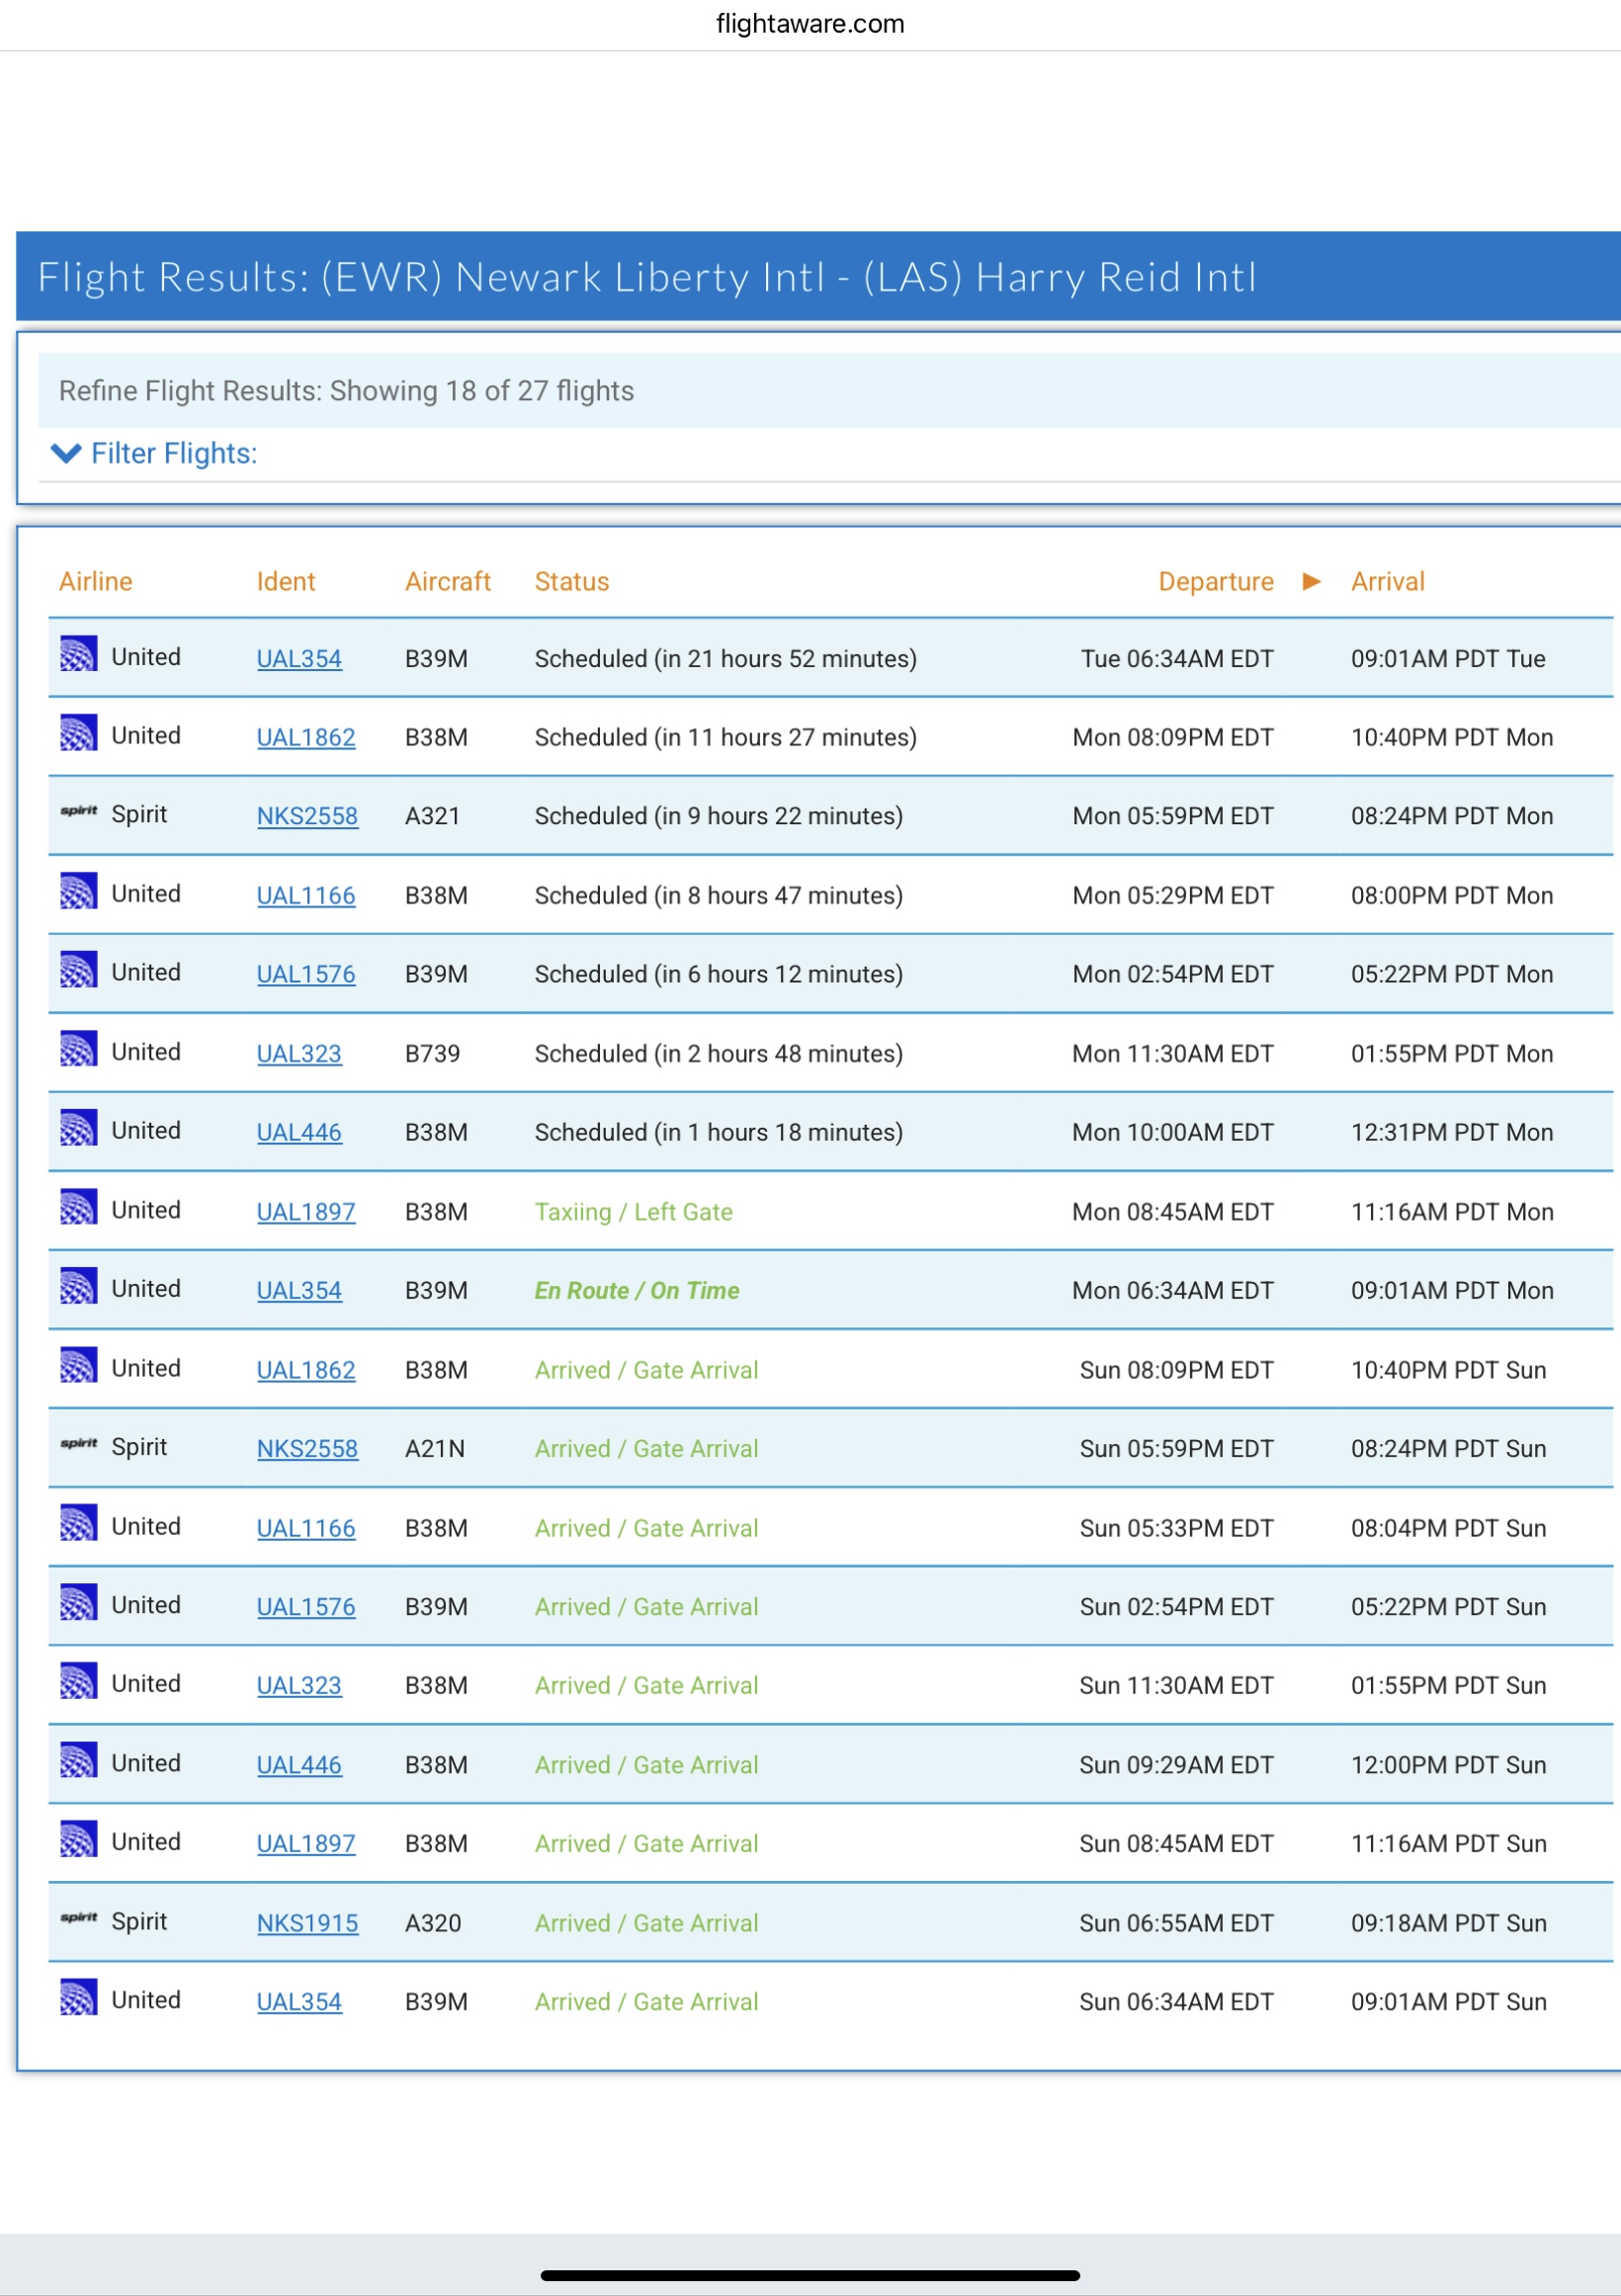This screenshot has height=2296, width=1621.
Task: Open UAL446 flight departing Sun 09:29AM
Action: pos(299,1766)
